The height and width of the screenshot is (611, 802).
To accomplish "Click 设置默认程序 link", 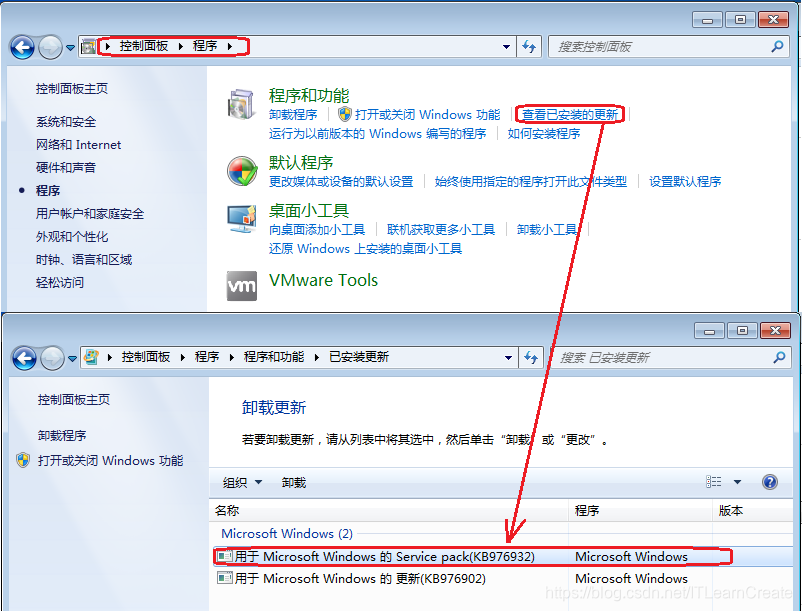I will pyautogui.click(x=685, y=182).
